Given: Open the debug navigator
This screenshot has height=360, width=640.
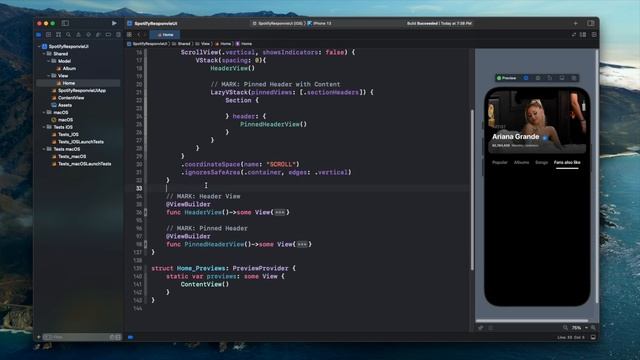Looking at the screenshot, I should [98, 35].
